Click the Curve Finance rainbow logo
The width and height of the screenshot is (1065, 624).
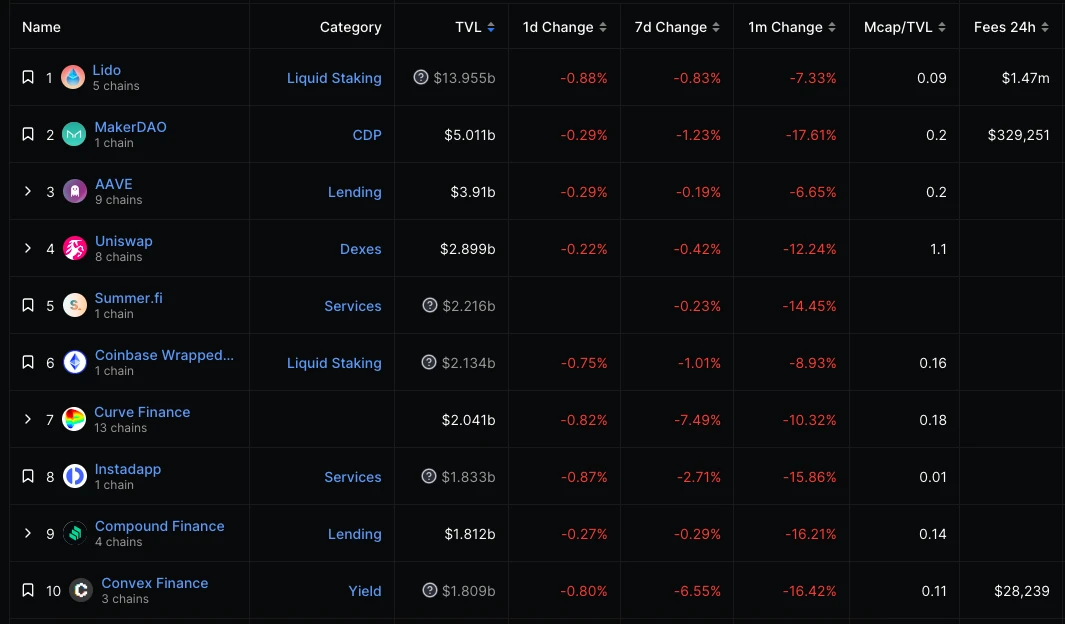(74, 419)
